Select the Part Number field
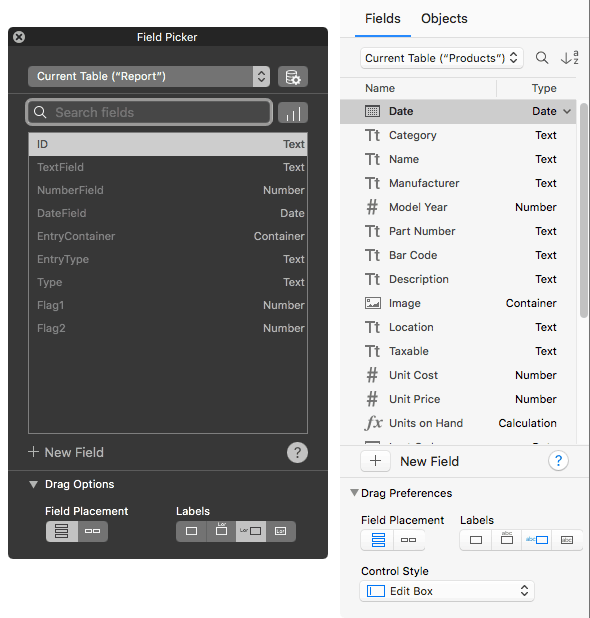590x618 pixels. pos(458,231)
